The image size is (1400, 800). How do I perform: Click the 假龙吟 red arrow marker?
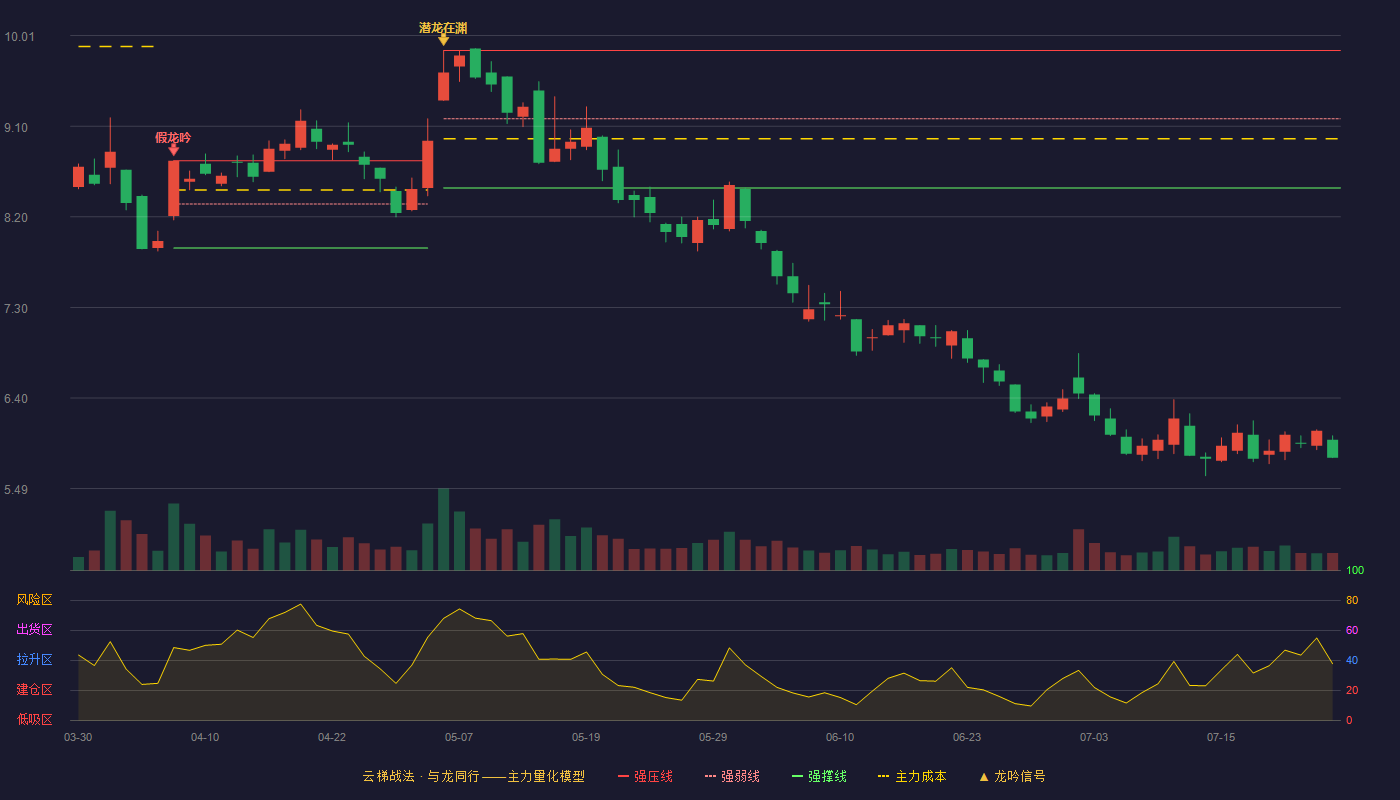tap(174, 150)
